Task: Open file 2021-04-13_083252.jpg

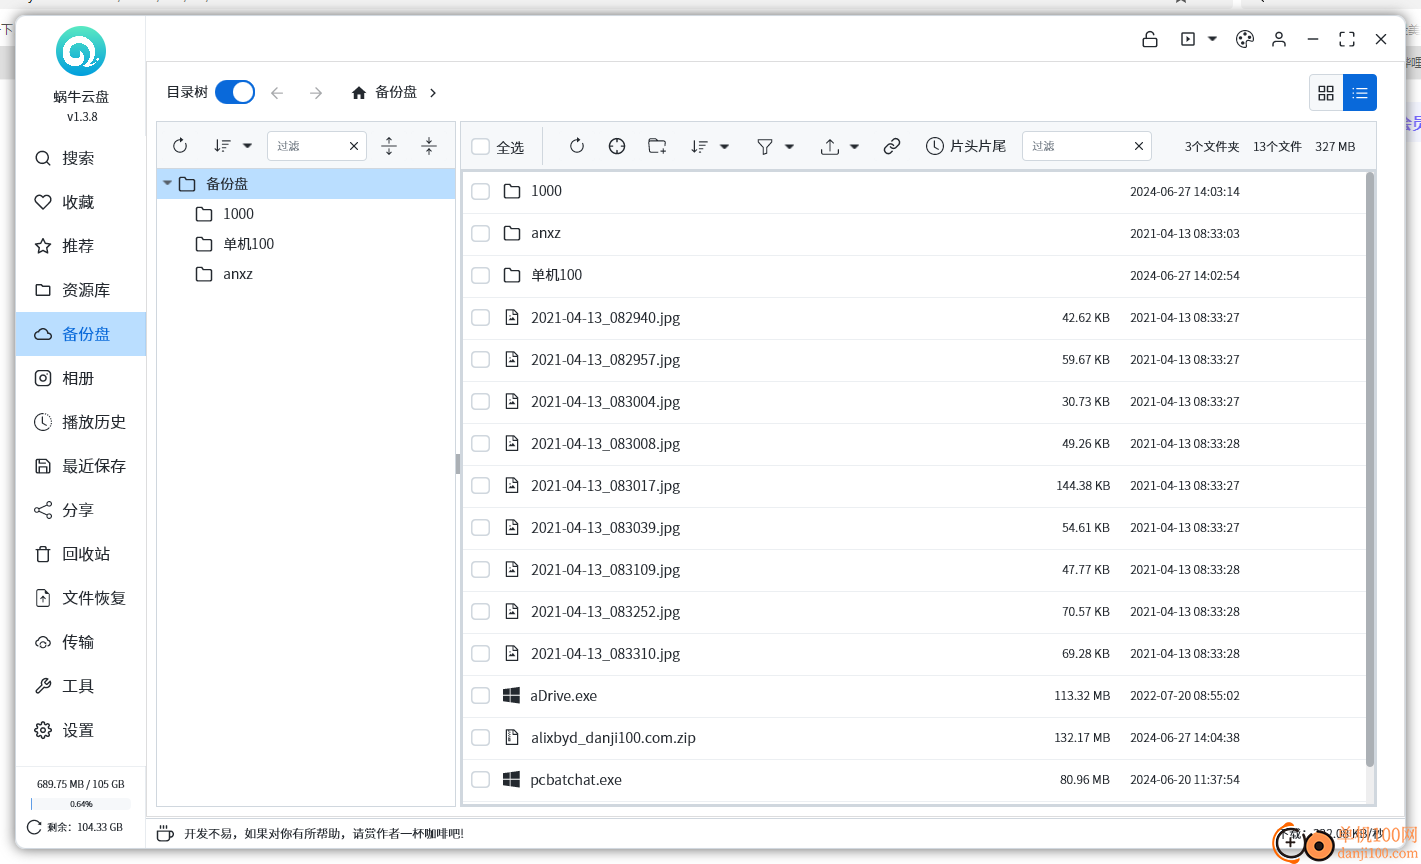Action: (605, 611)
